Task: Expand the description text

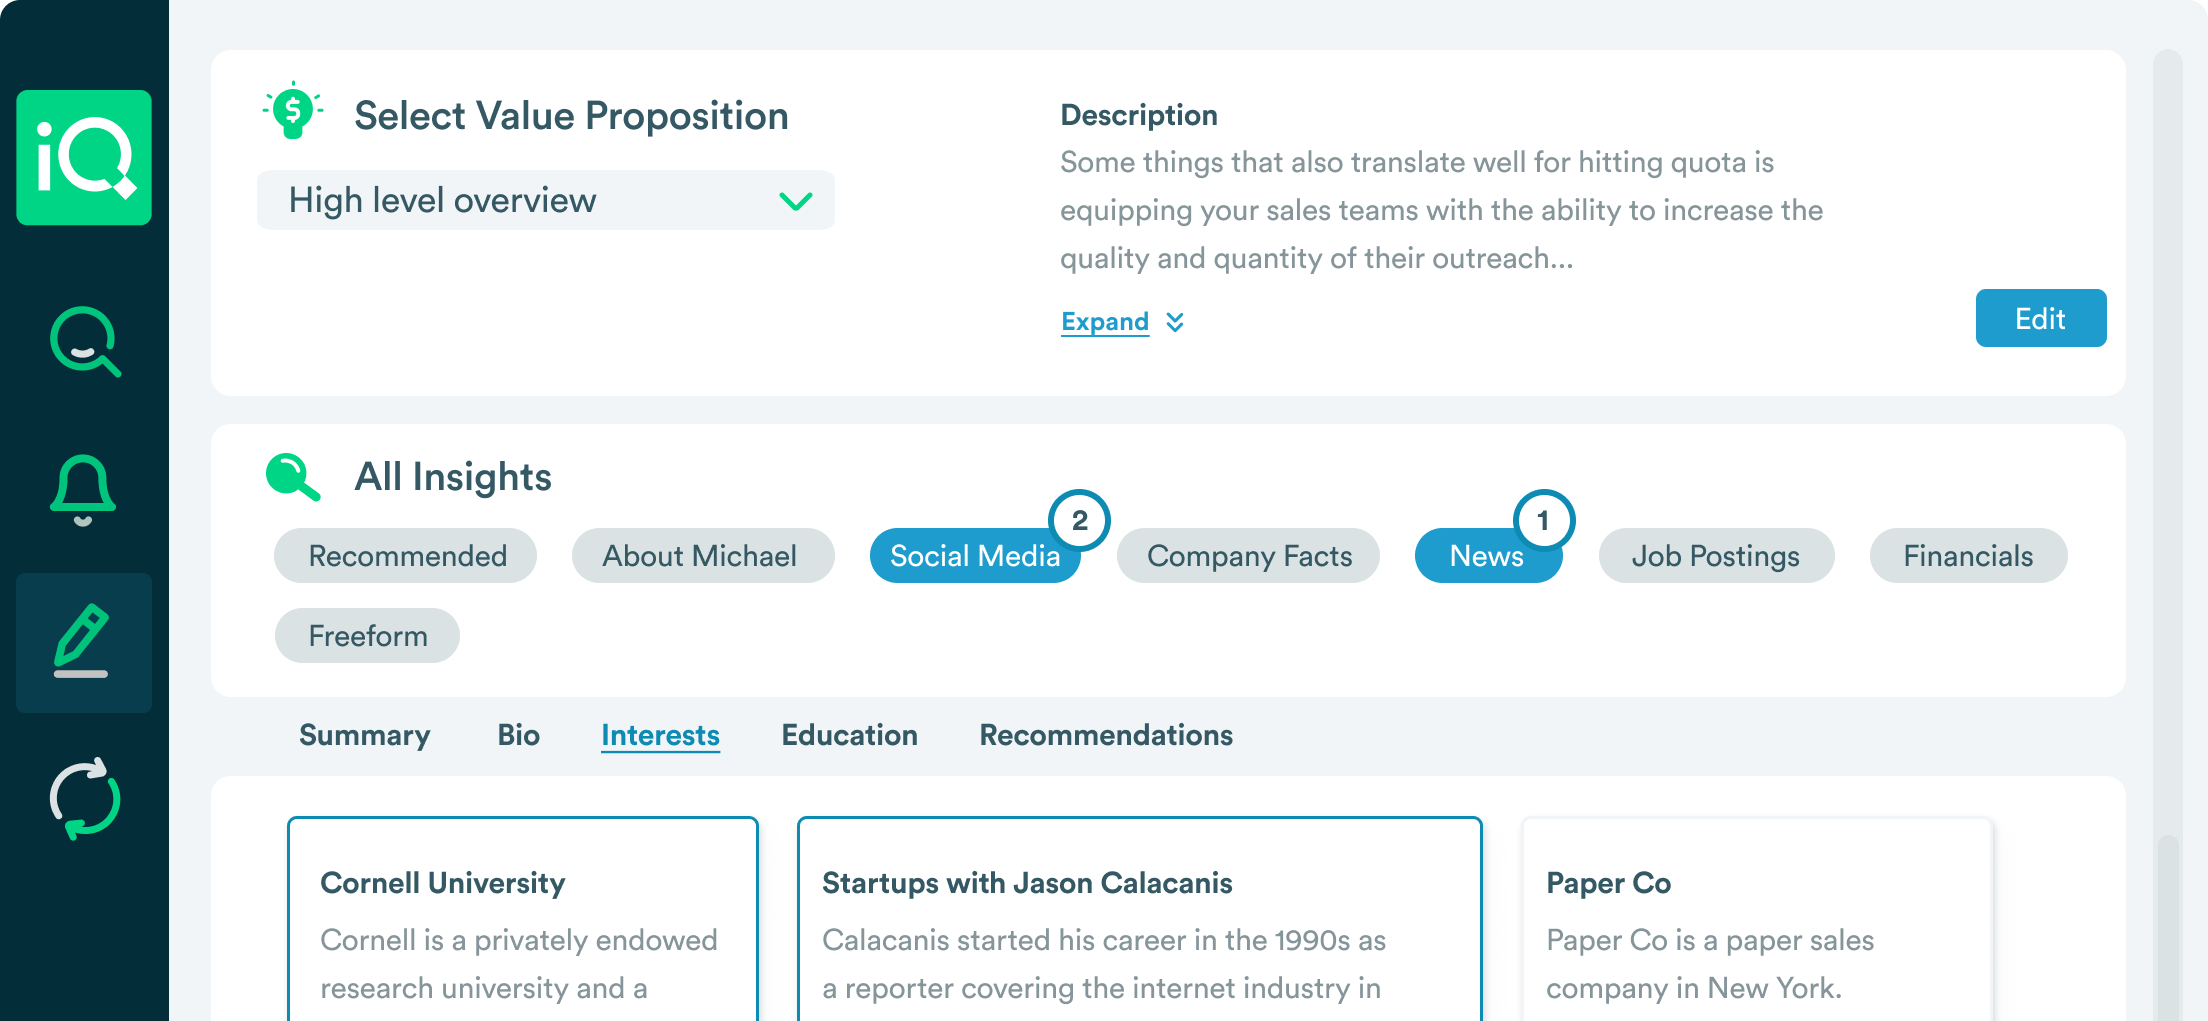Action: 1105,322
